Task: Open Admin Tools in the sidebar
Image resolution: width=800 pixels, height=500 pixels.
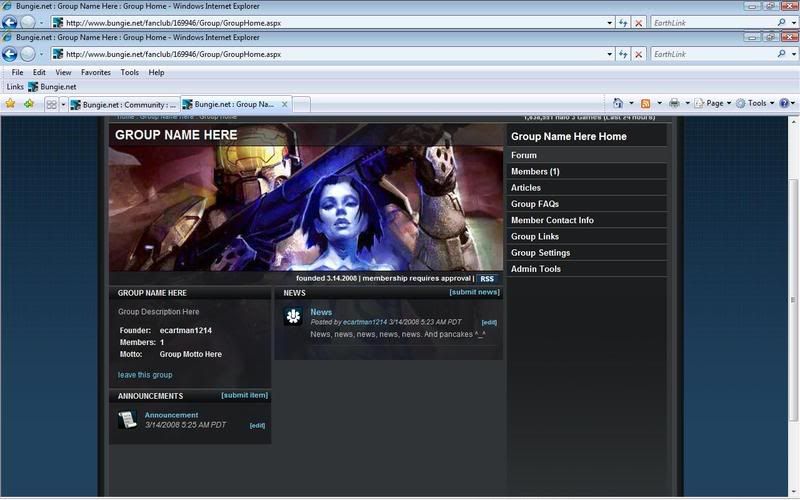Action: tap(536, 269)
